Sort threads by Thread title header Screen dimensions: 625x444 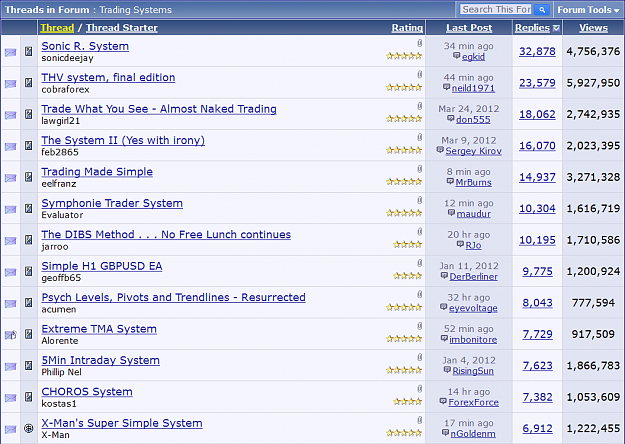pos(57,28)
